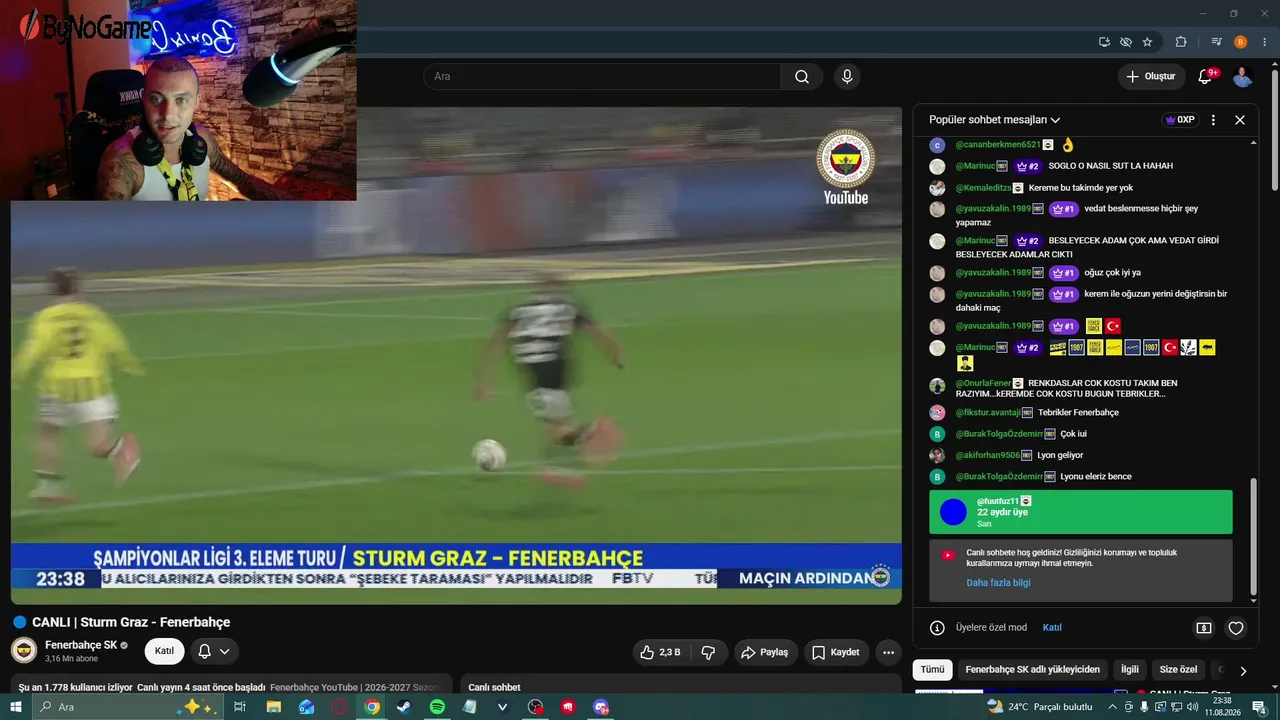The image size is (1280, 720).
Task: Click blue 'Katıl' link in members-only bar
Action: (1052, 628)
